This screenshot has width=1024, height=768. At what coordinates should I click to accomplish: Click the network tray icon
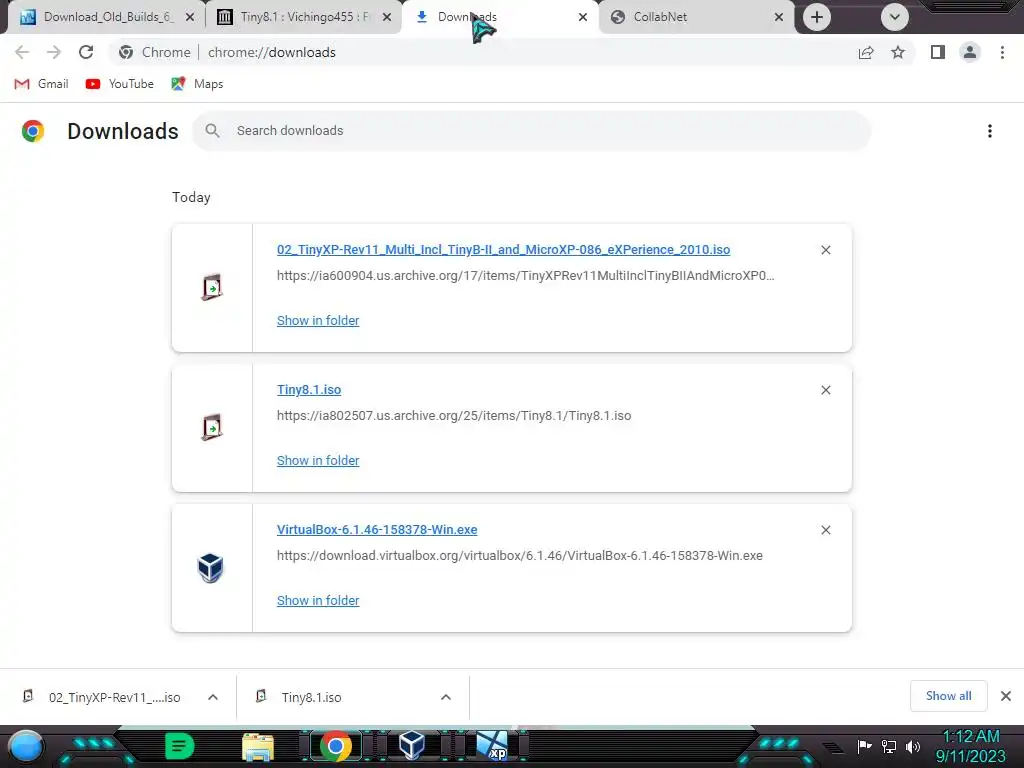pos(889,746)
